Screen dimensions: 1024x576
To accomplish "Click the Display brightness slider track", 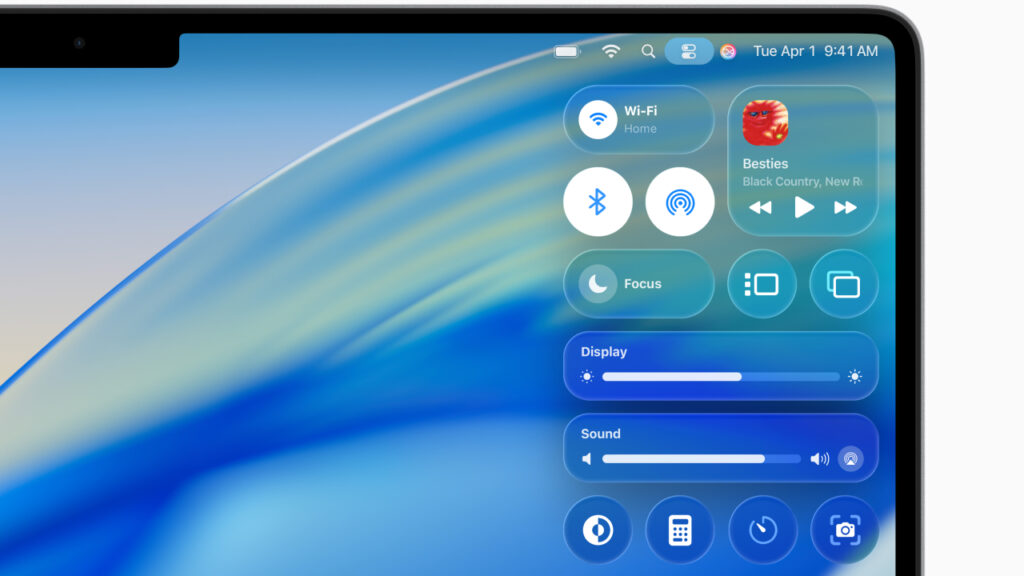I will [x=720, y=377].
